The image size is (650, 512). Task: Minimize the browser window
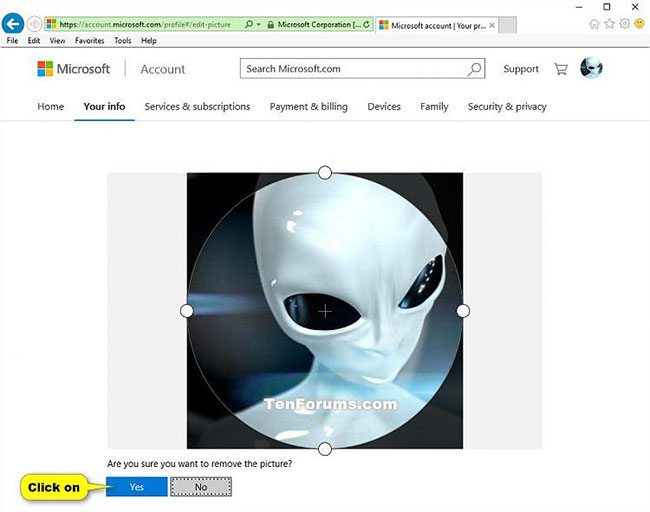click(x=579, y=7)
